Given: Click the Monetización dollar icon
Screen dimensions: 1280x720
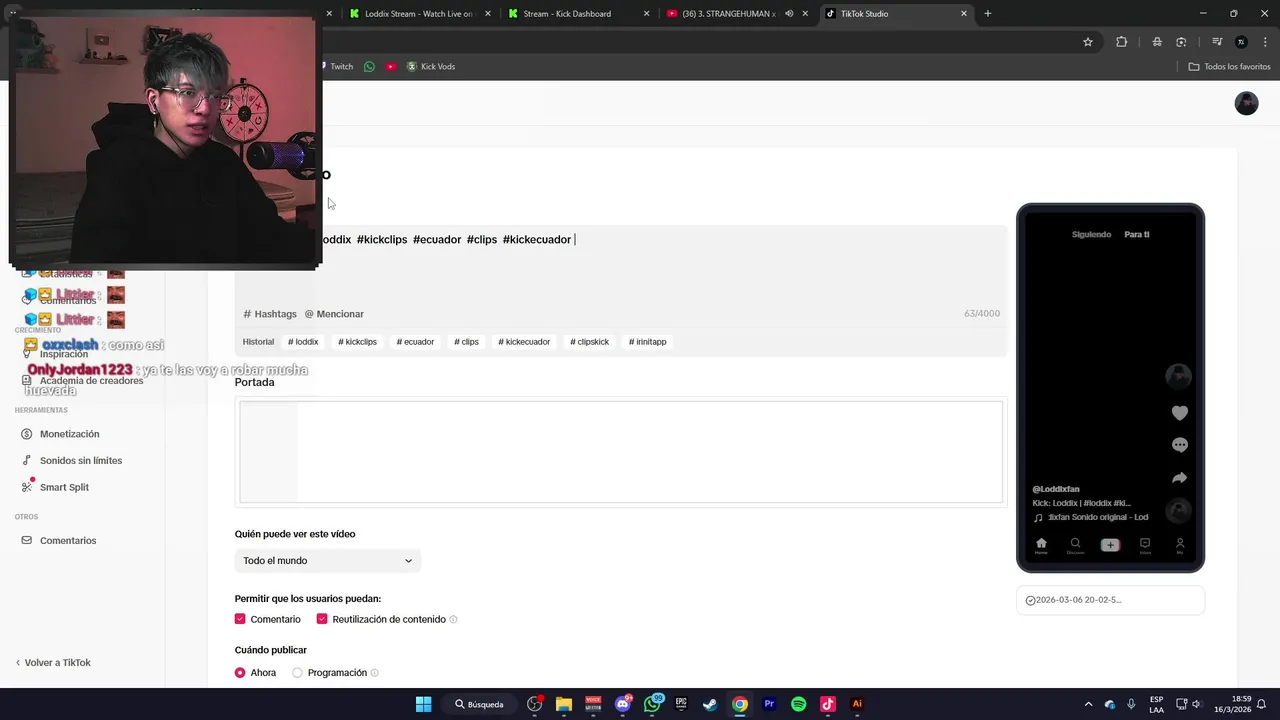Looking at the screenshot, I should coord(27,434).
